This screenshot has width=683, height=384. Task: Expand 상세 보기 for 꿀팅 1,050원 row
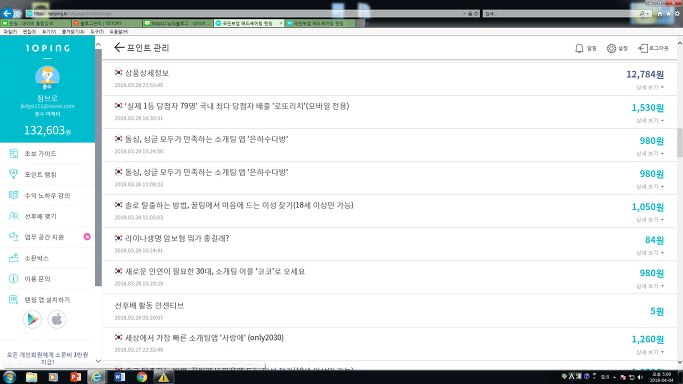click(650, 220)
